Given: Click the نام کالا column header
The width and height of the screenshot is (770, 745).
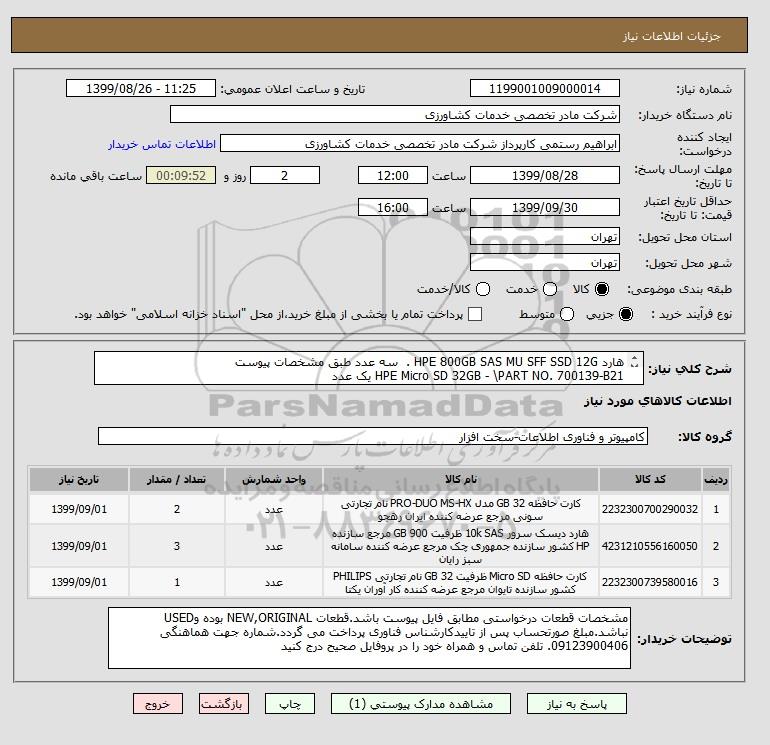Looking at the screenshot, I should 461,479.
